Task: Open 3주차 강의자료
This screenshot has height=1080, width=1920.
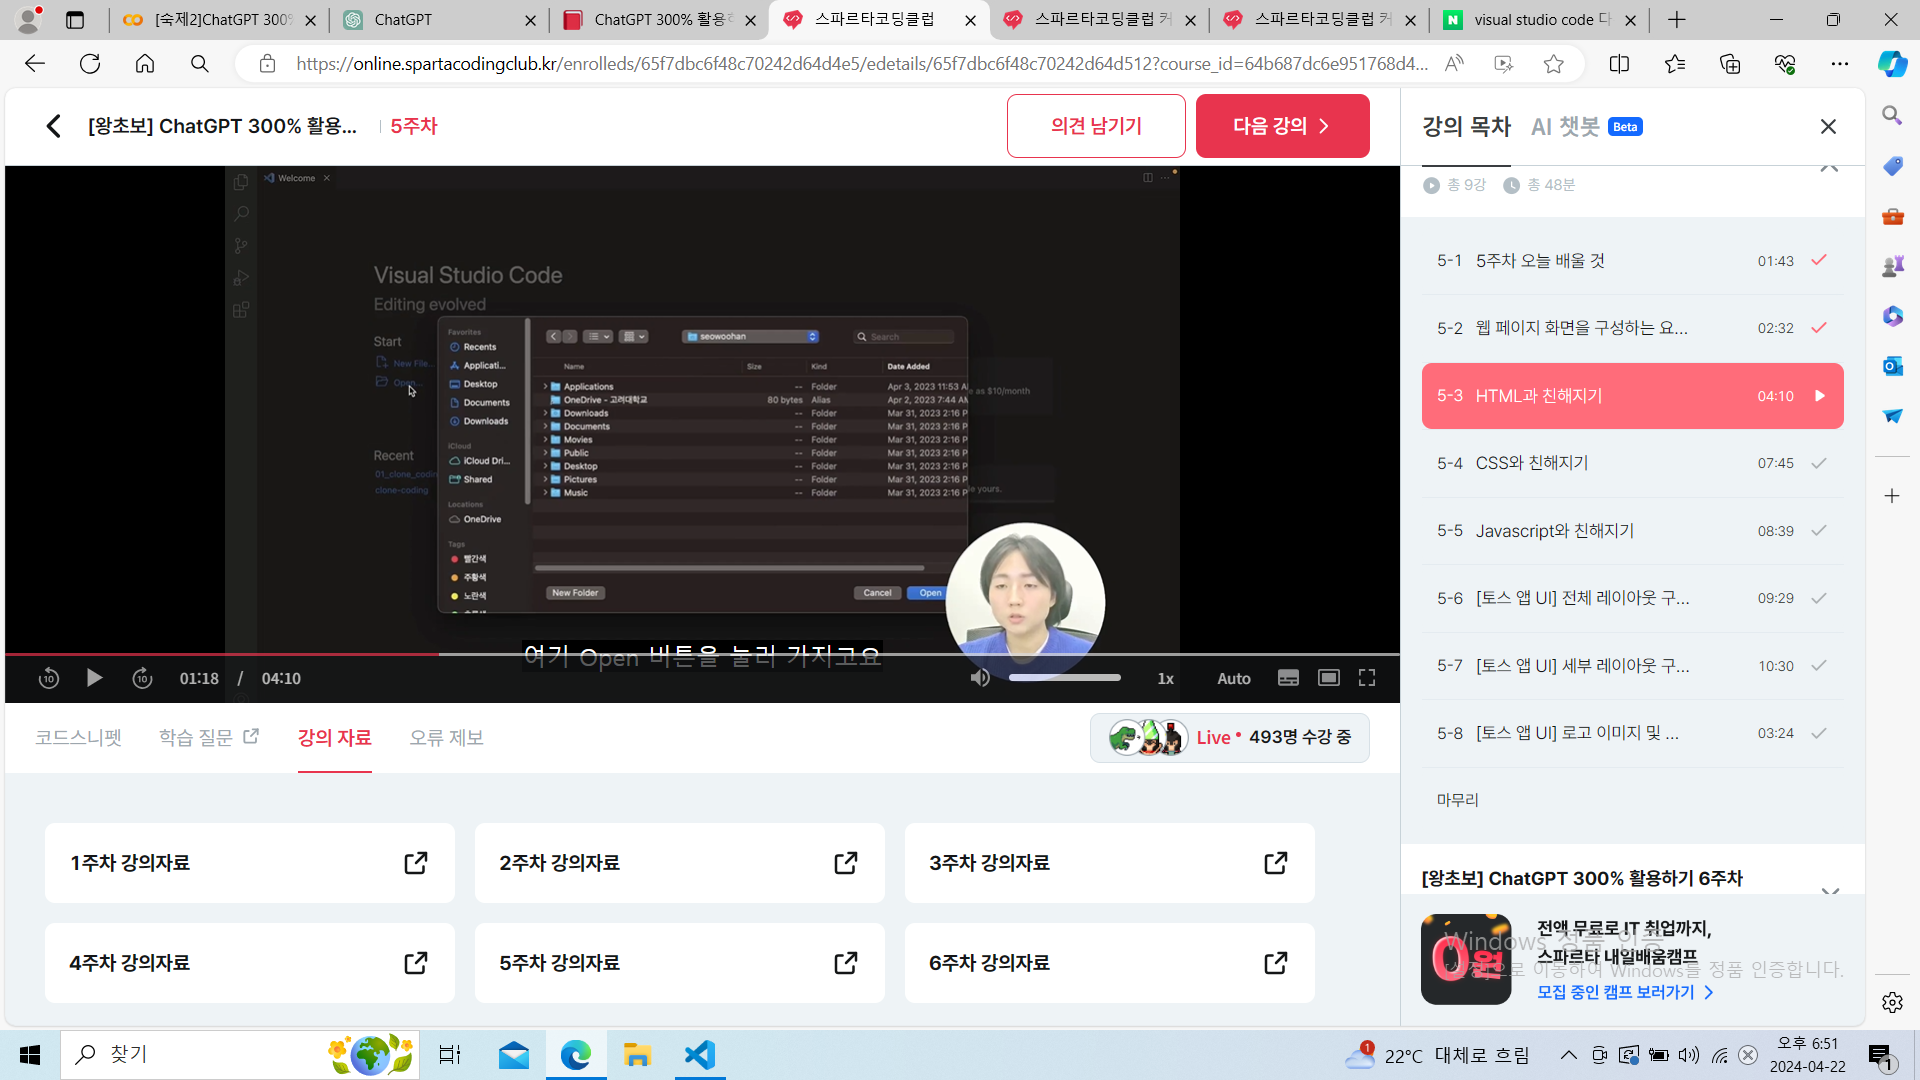Action: 1110,863
